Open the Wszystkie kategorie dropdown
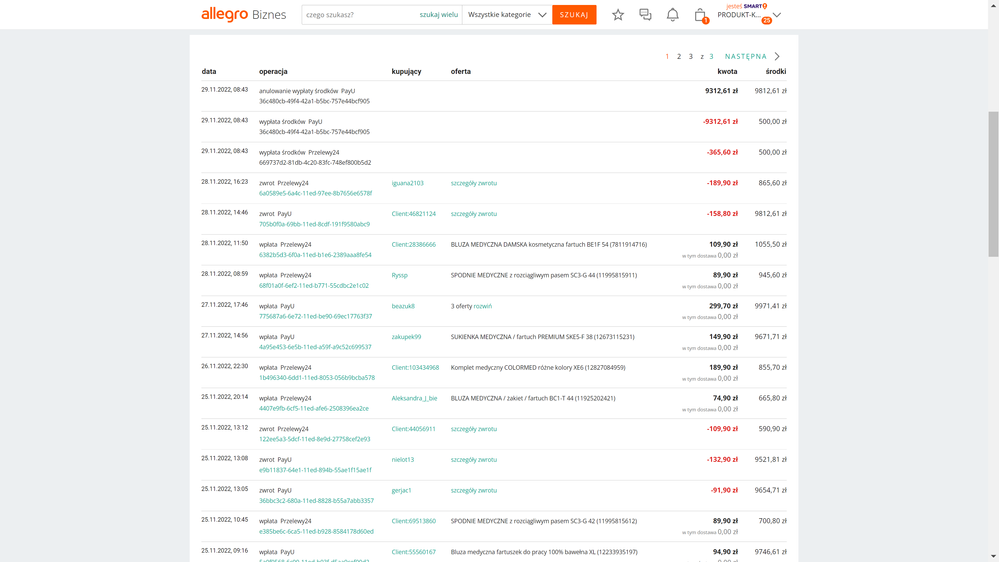Viewport: 999px width, 562px height. pos(507,15)
